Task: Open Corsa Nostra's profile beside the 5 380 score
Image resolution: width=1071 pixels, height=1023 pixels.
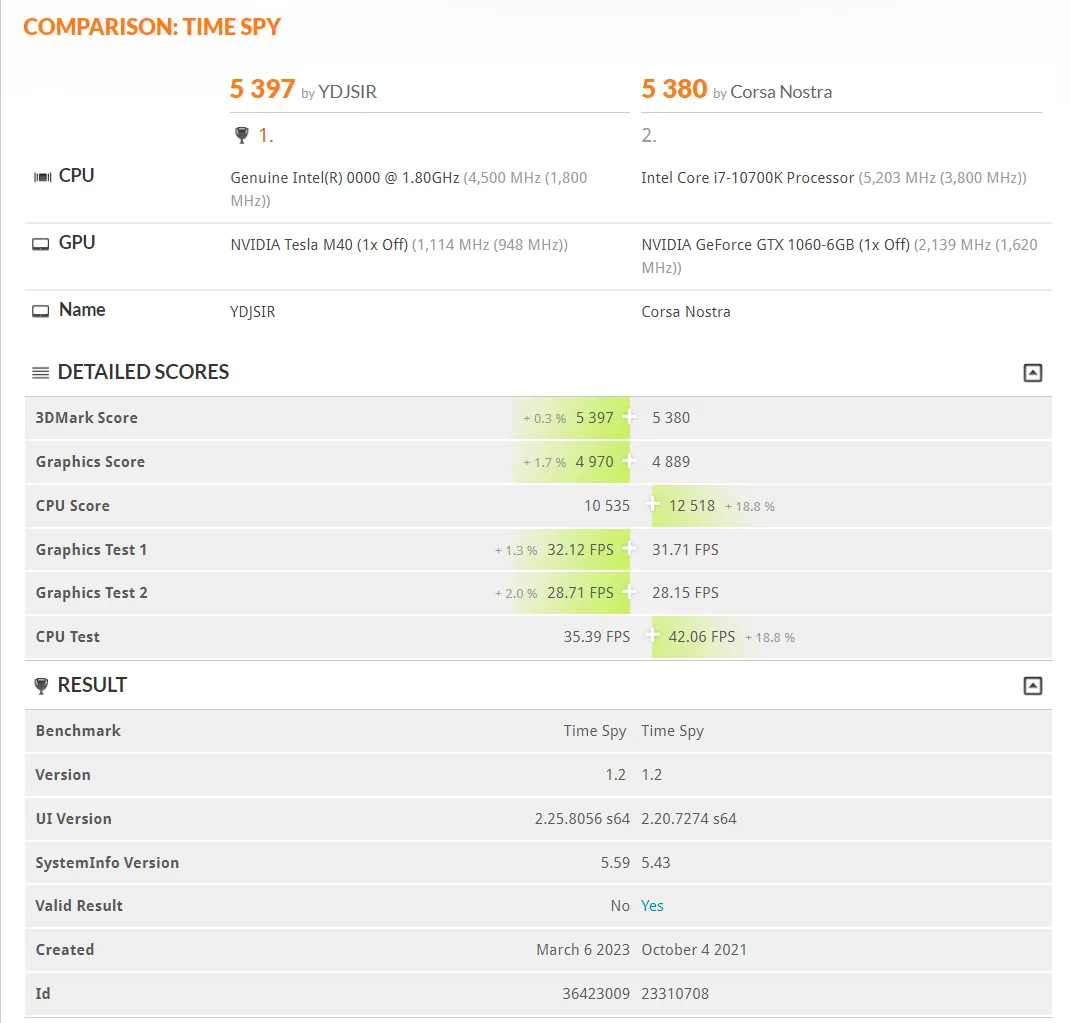Action: point(781,92)
